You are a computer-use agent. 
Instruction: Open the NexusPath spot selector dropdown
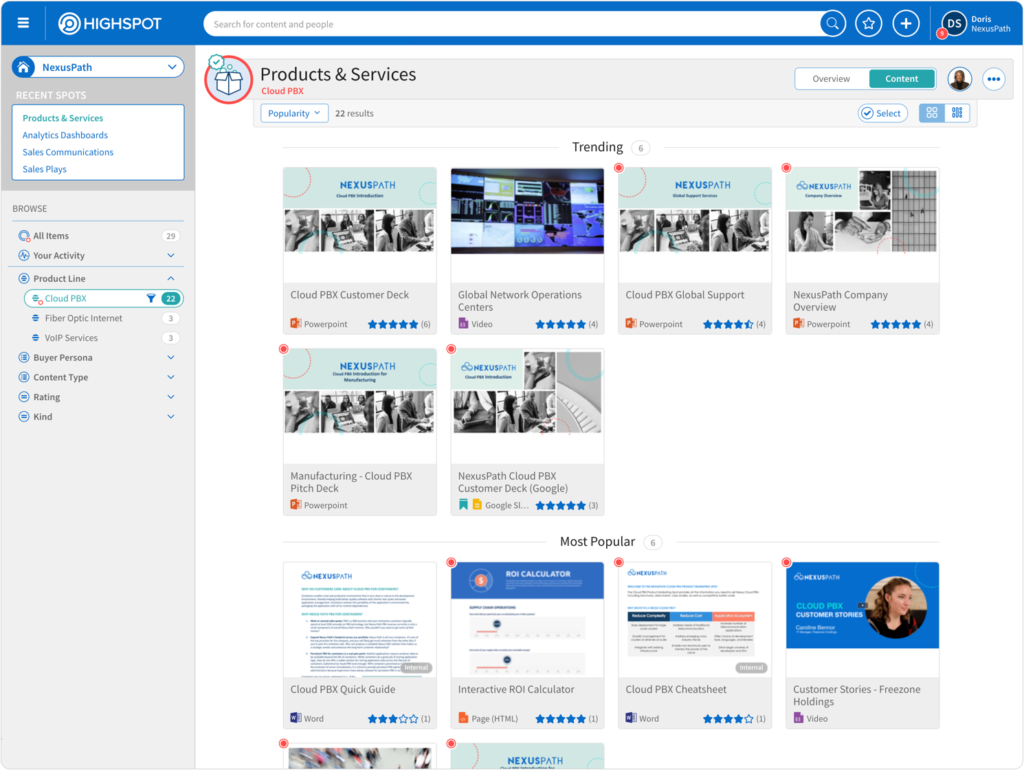click(x=98, y=67)
